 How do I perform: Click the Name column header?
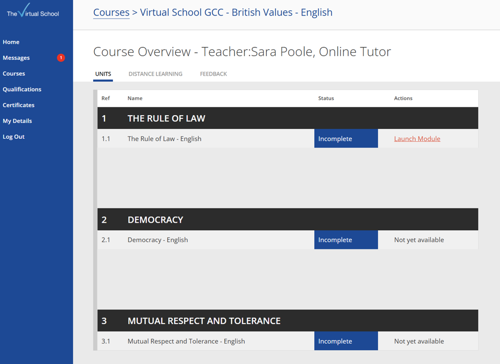coord(135,98)
